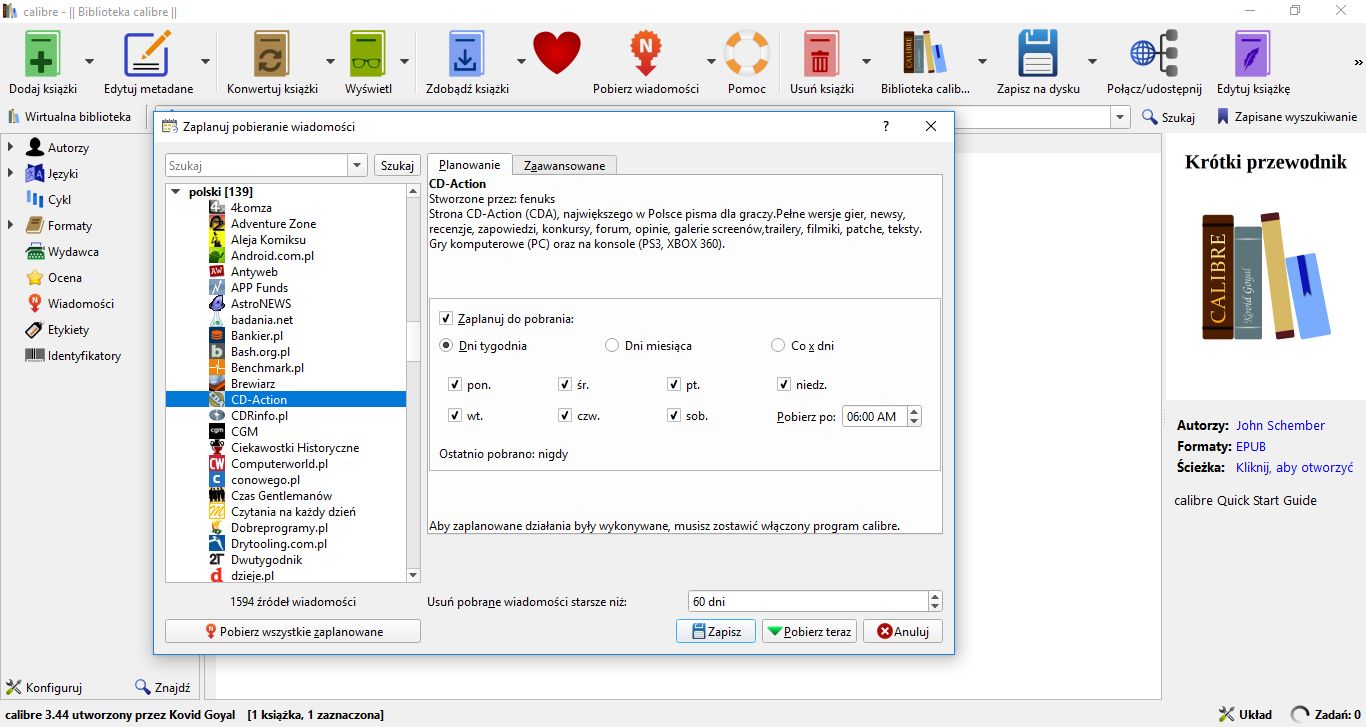The width and height of the screenshot is (1366, 727).
Task: Switch to Planowanie tab
Action: pos(469,165)
